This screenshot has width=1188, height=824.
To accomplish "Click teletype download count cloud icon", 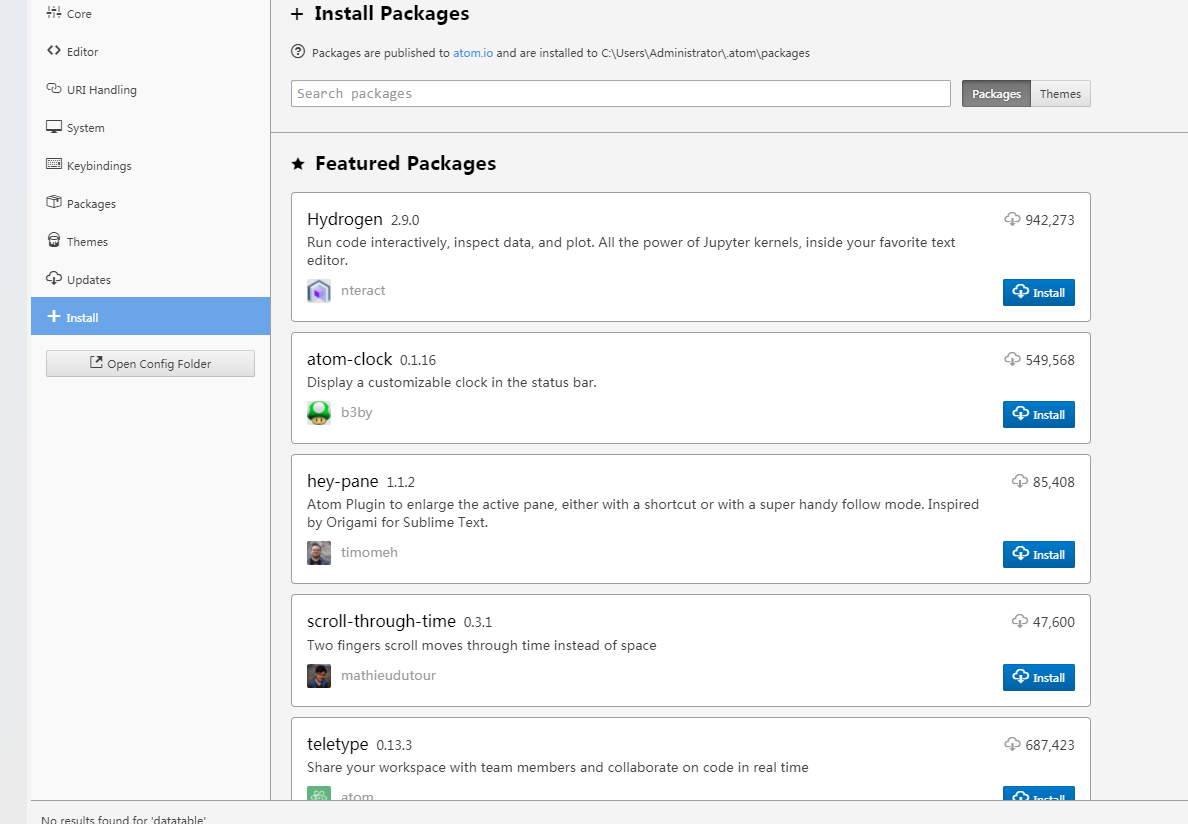I will tap(1012, 744).
